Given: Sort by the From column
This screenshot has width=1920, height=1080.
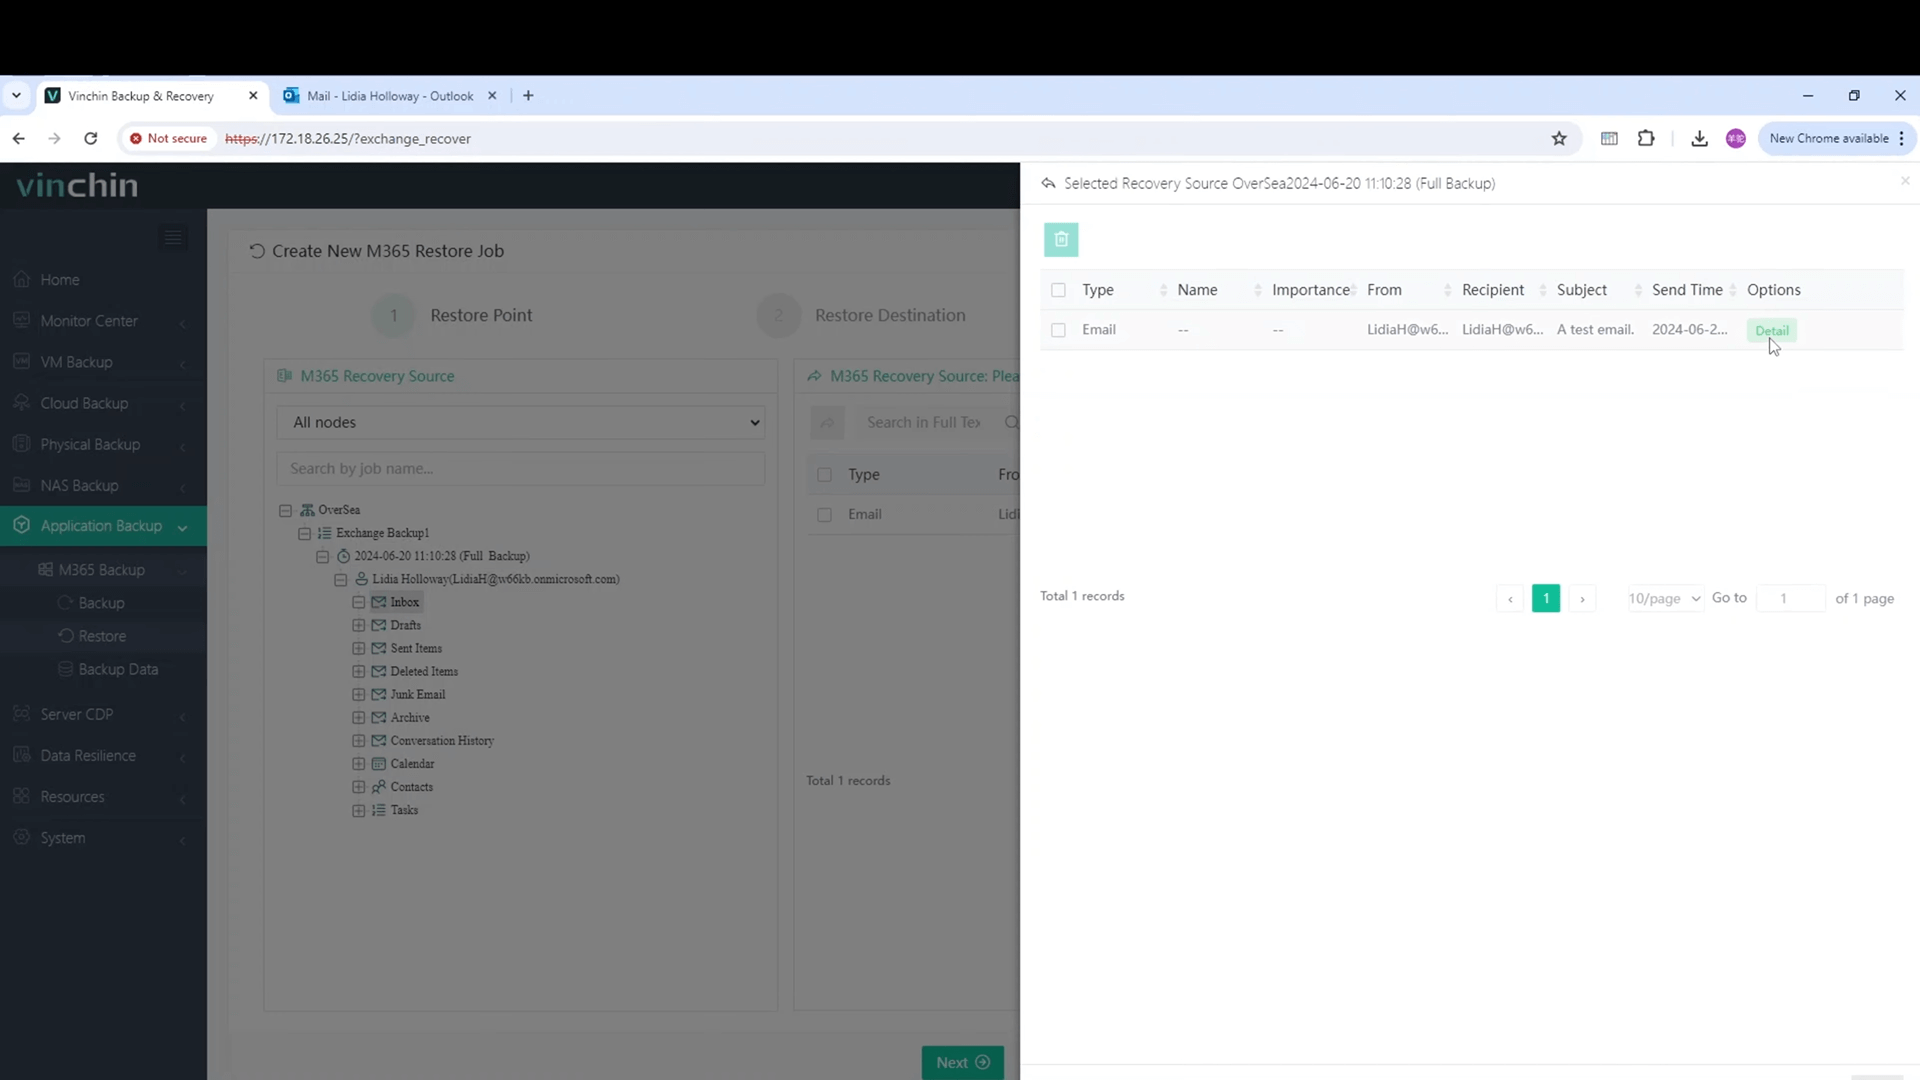Looking at the screenshot, I should click(1447, 290).
